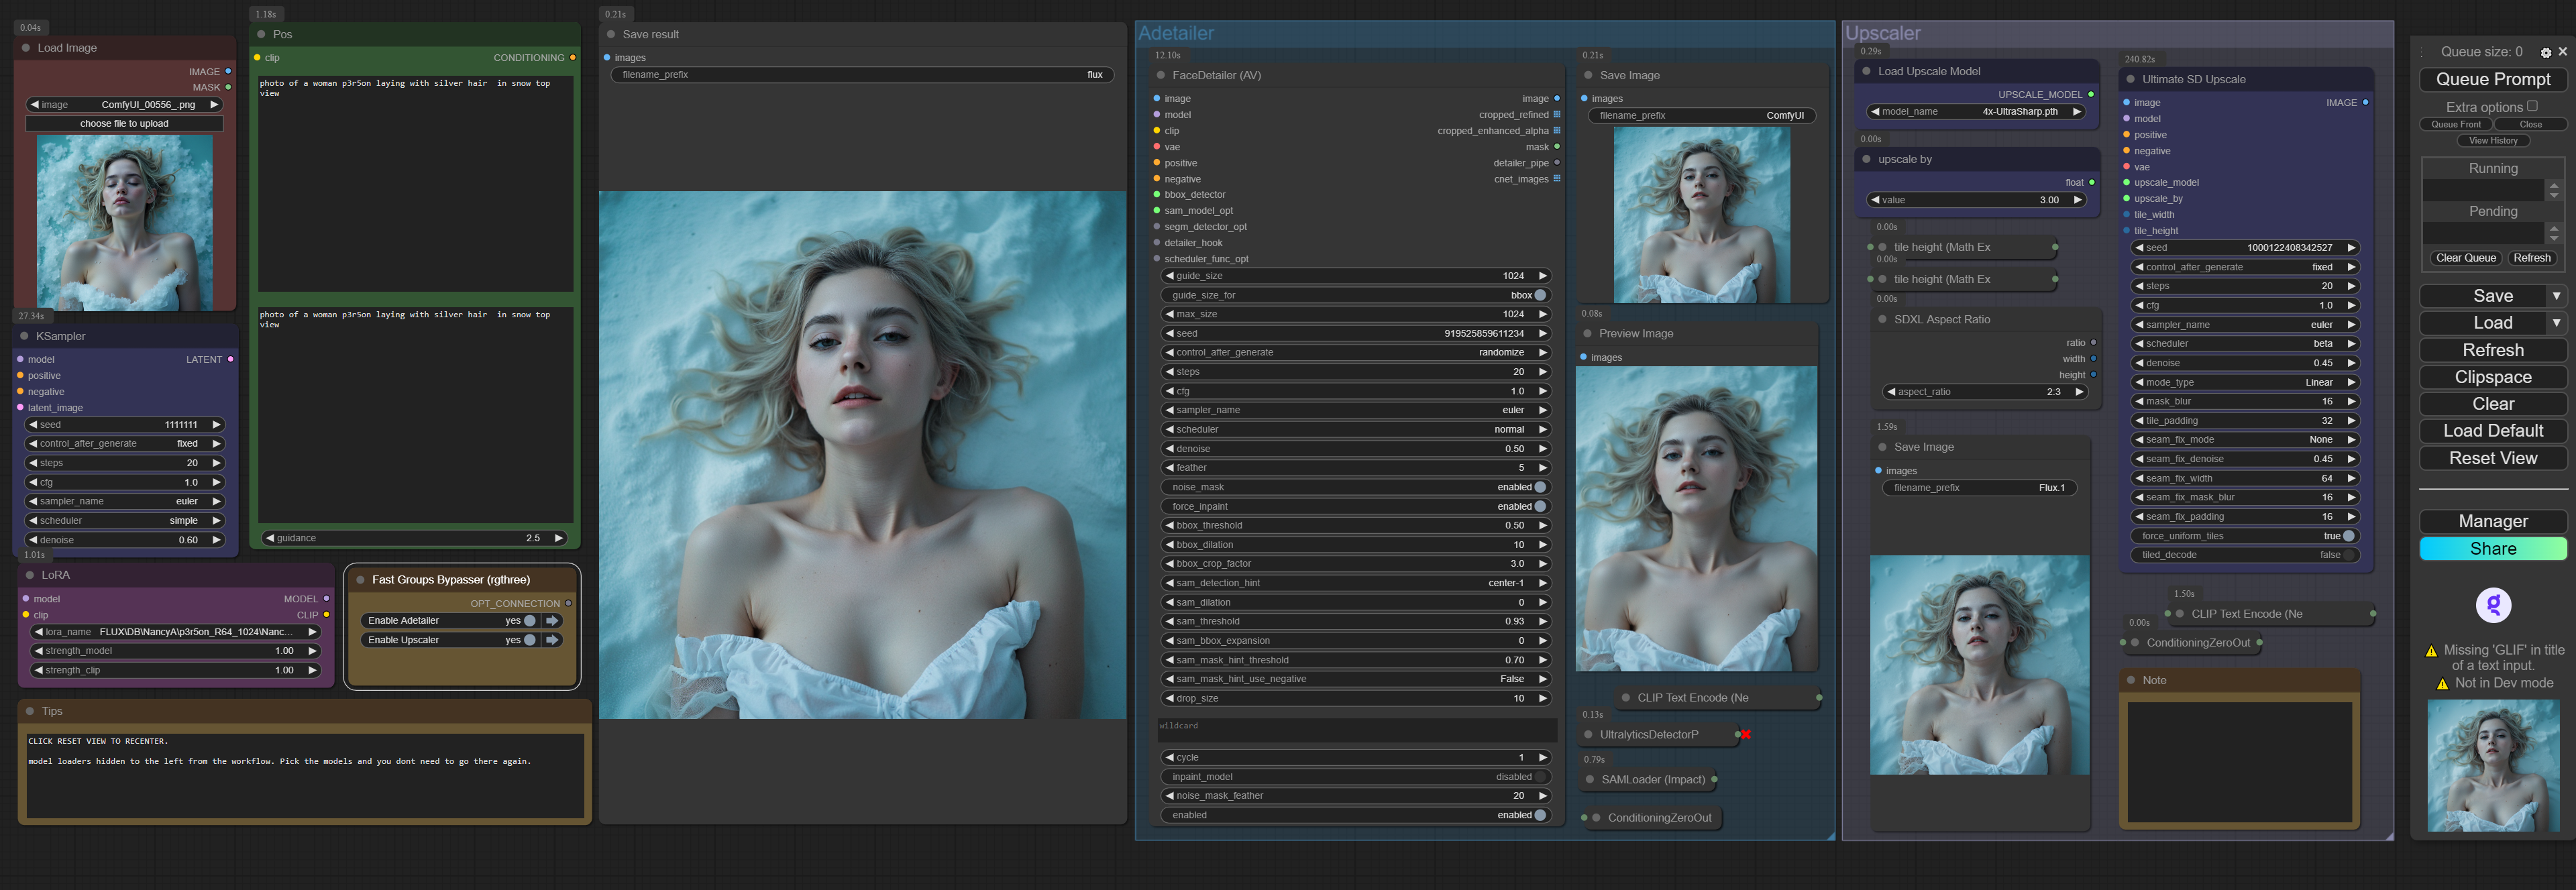Open settings gear in queue panel
The height and width of the screenshot is (890, 2576).
2545,52
